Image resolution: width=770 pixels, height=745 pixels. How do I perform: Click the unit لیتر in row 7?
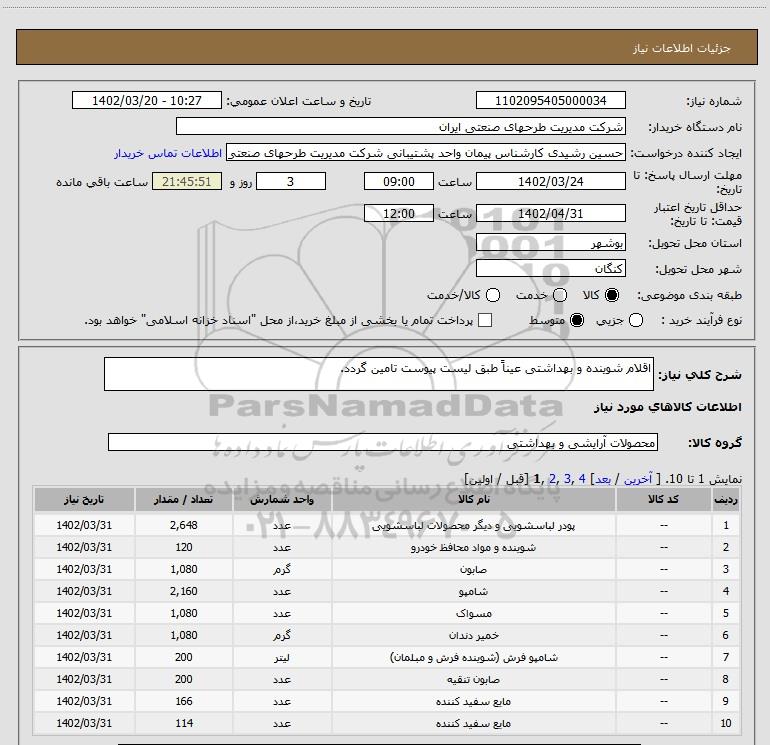point(282,658)
